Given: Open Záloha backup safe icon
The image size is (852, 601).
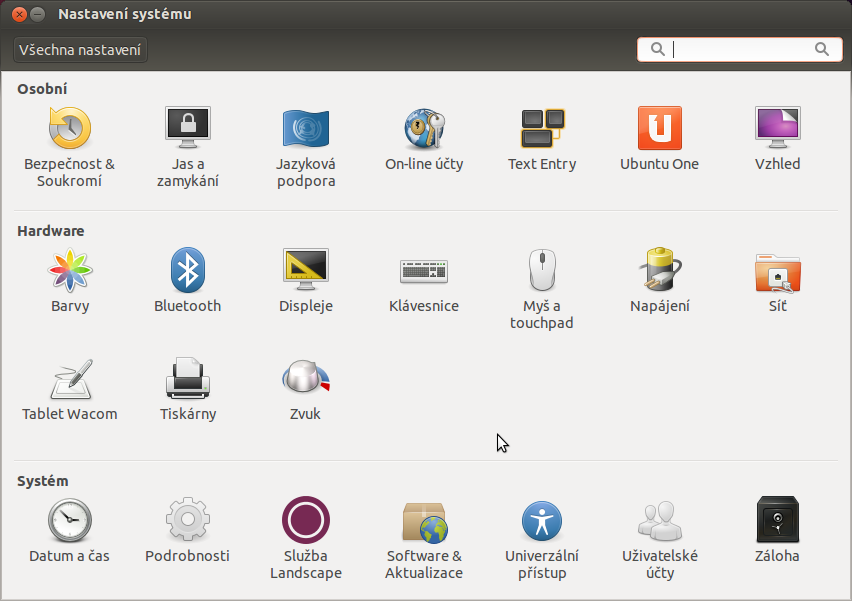Looking at the screenshot, I should 778,519.
